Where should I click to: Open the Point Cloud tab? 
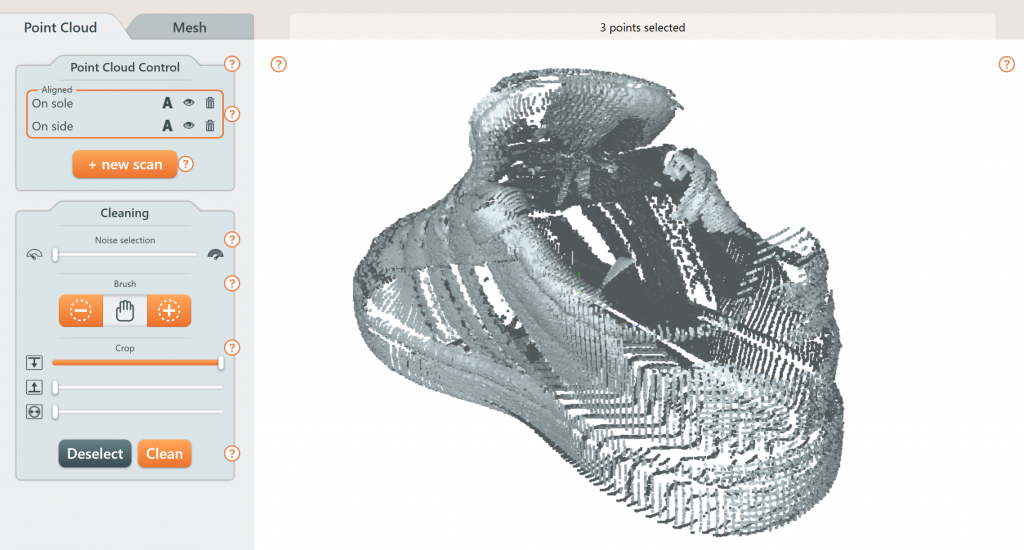[60, 27]
